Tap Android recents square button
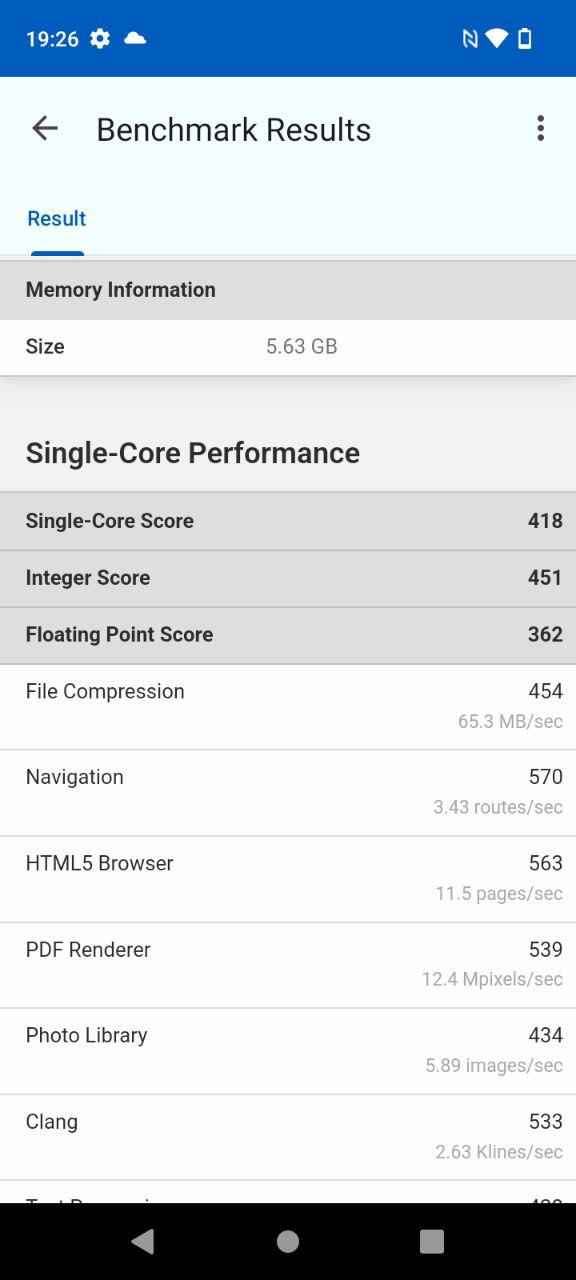This screenshot has width=576, height=1280. [x=432, y=1241]
